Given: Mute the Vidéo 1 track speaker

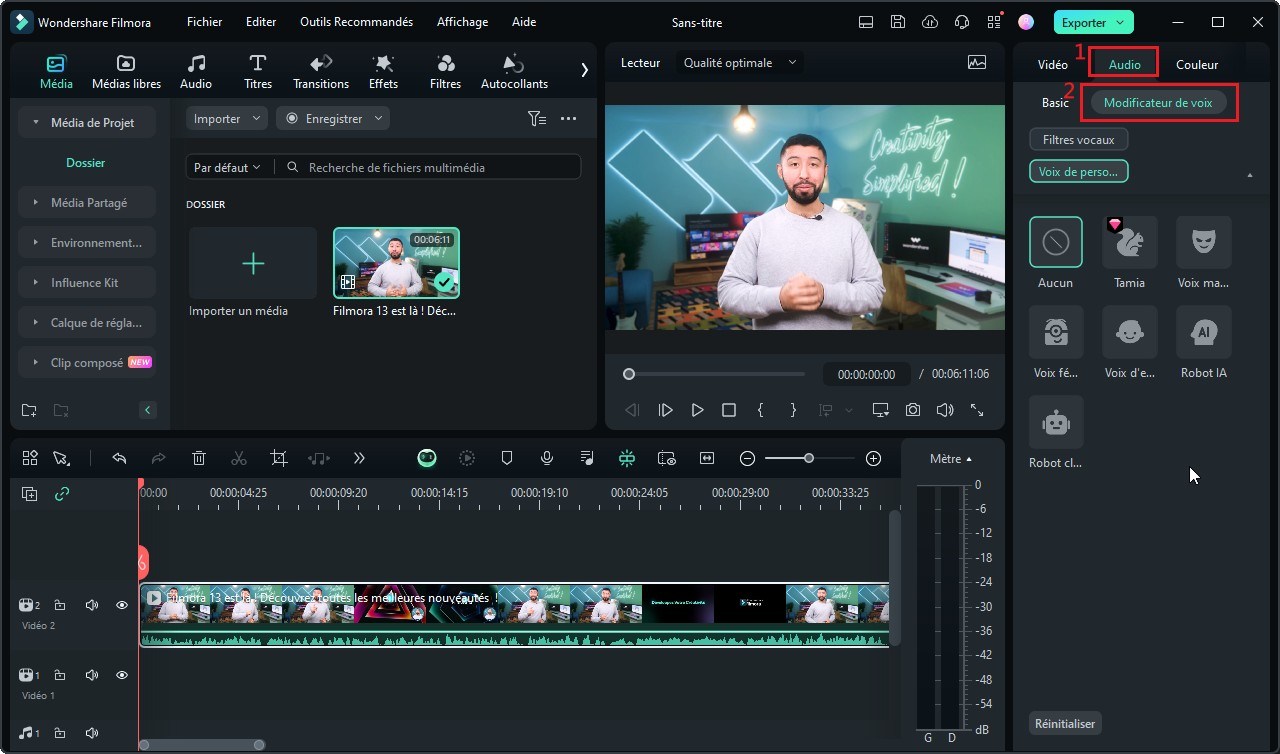Looking at the screenshot, I should click(x=92, y=675).
